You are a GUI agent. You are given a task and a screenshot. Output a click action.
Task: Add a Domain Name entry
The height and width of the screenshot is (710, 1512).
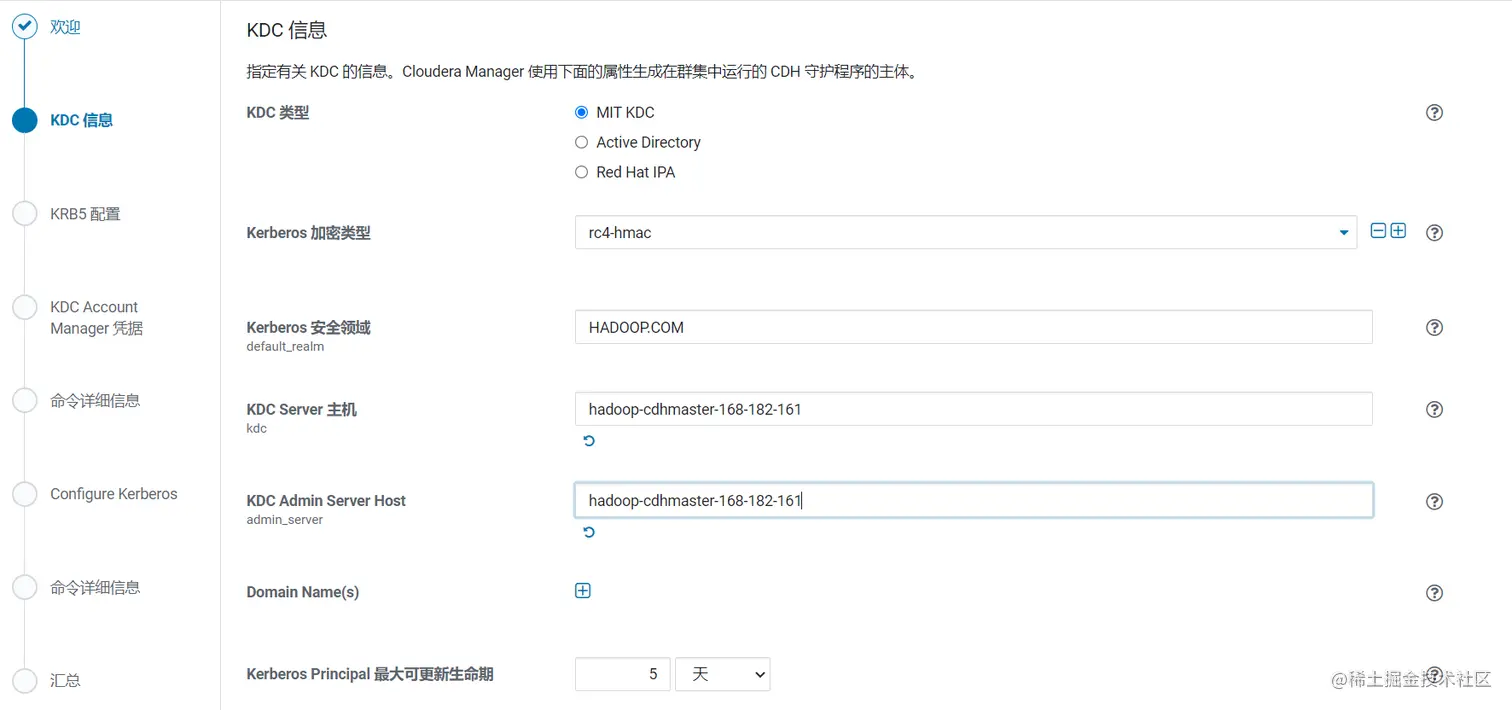coord(583,591)
